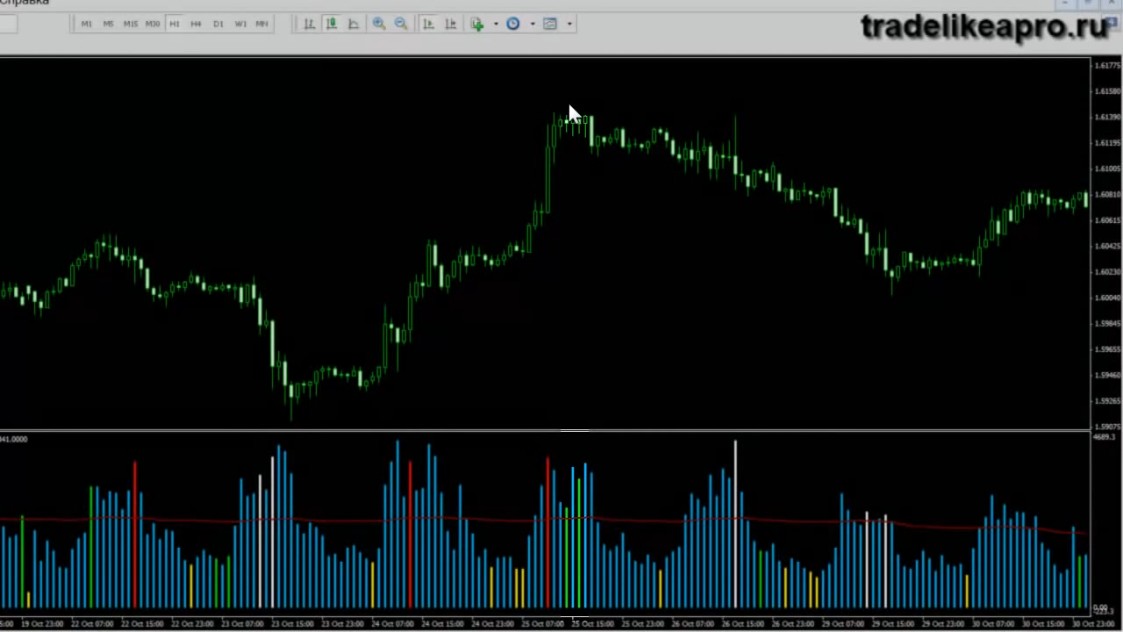Zoom in on the chart
This screenshot has height=632, width=1123.
pos(379,24)
